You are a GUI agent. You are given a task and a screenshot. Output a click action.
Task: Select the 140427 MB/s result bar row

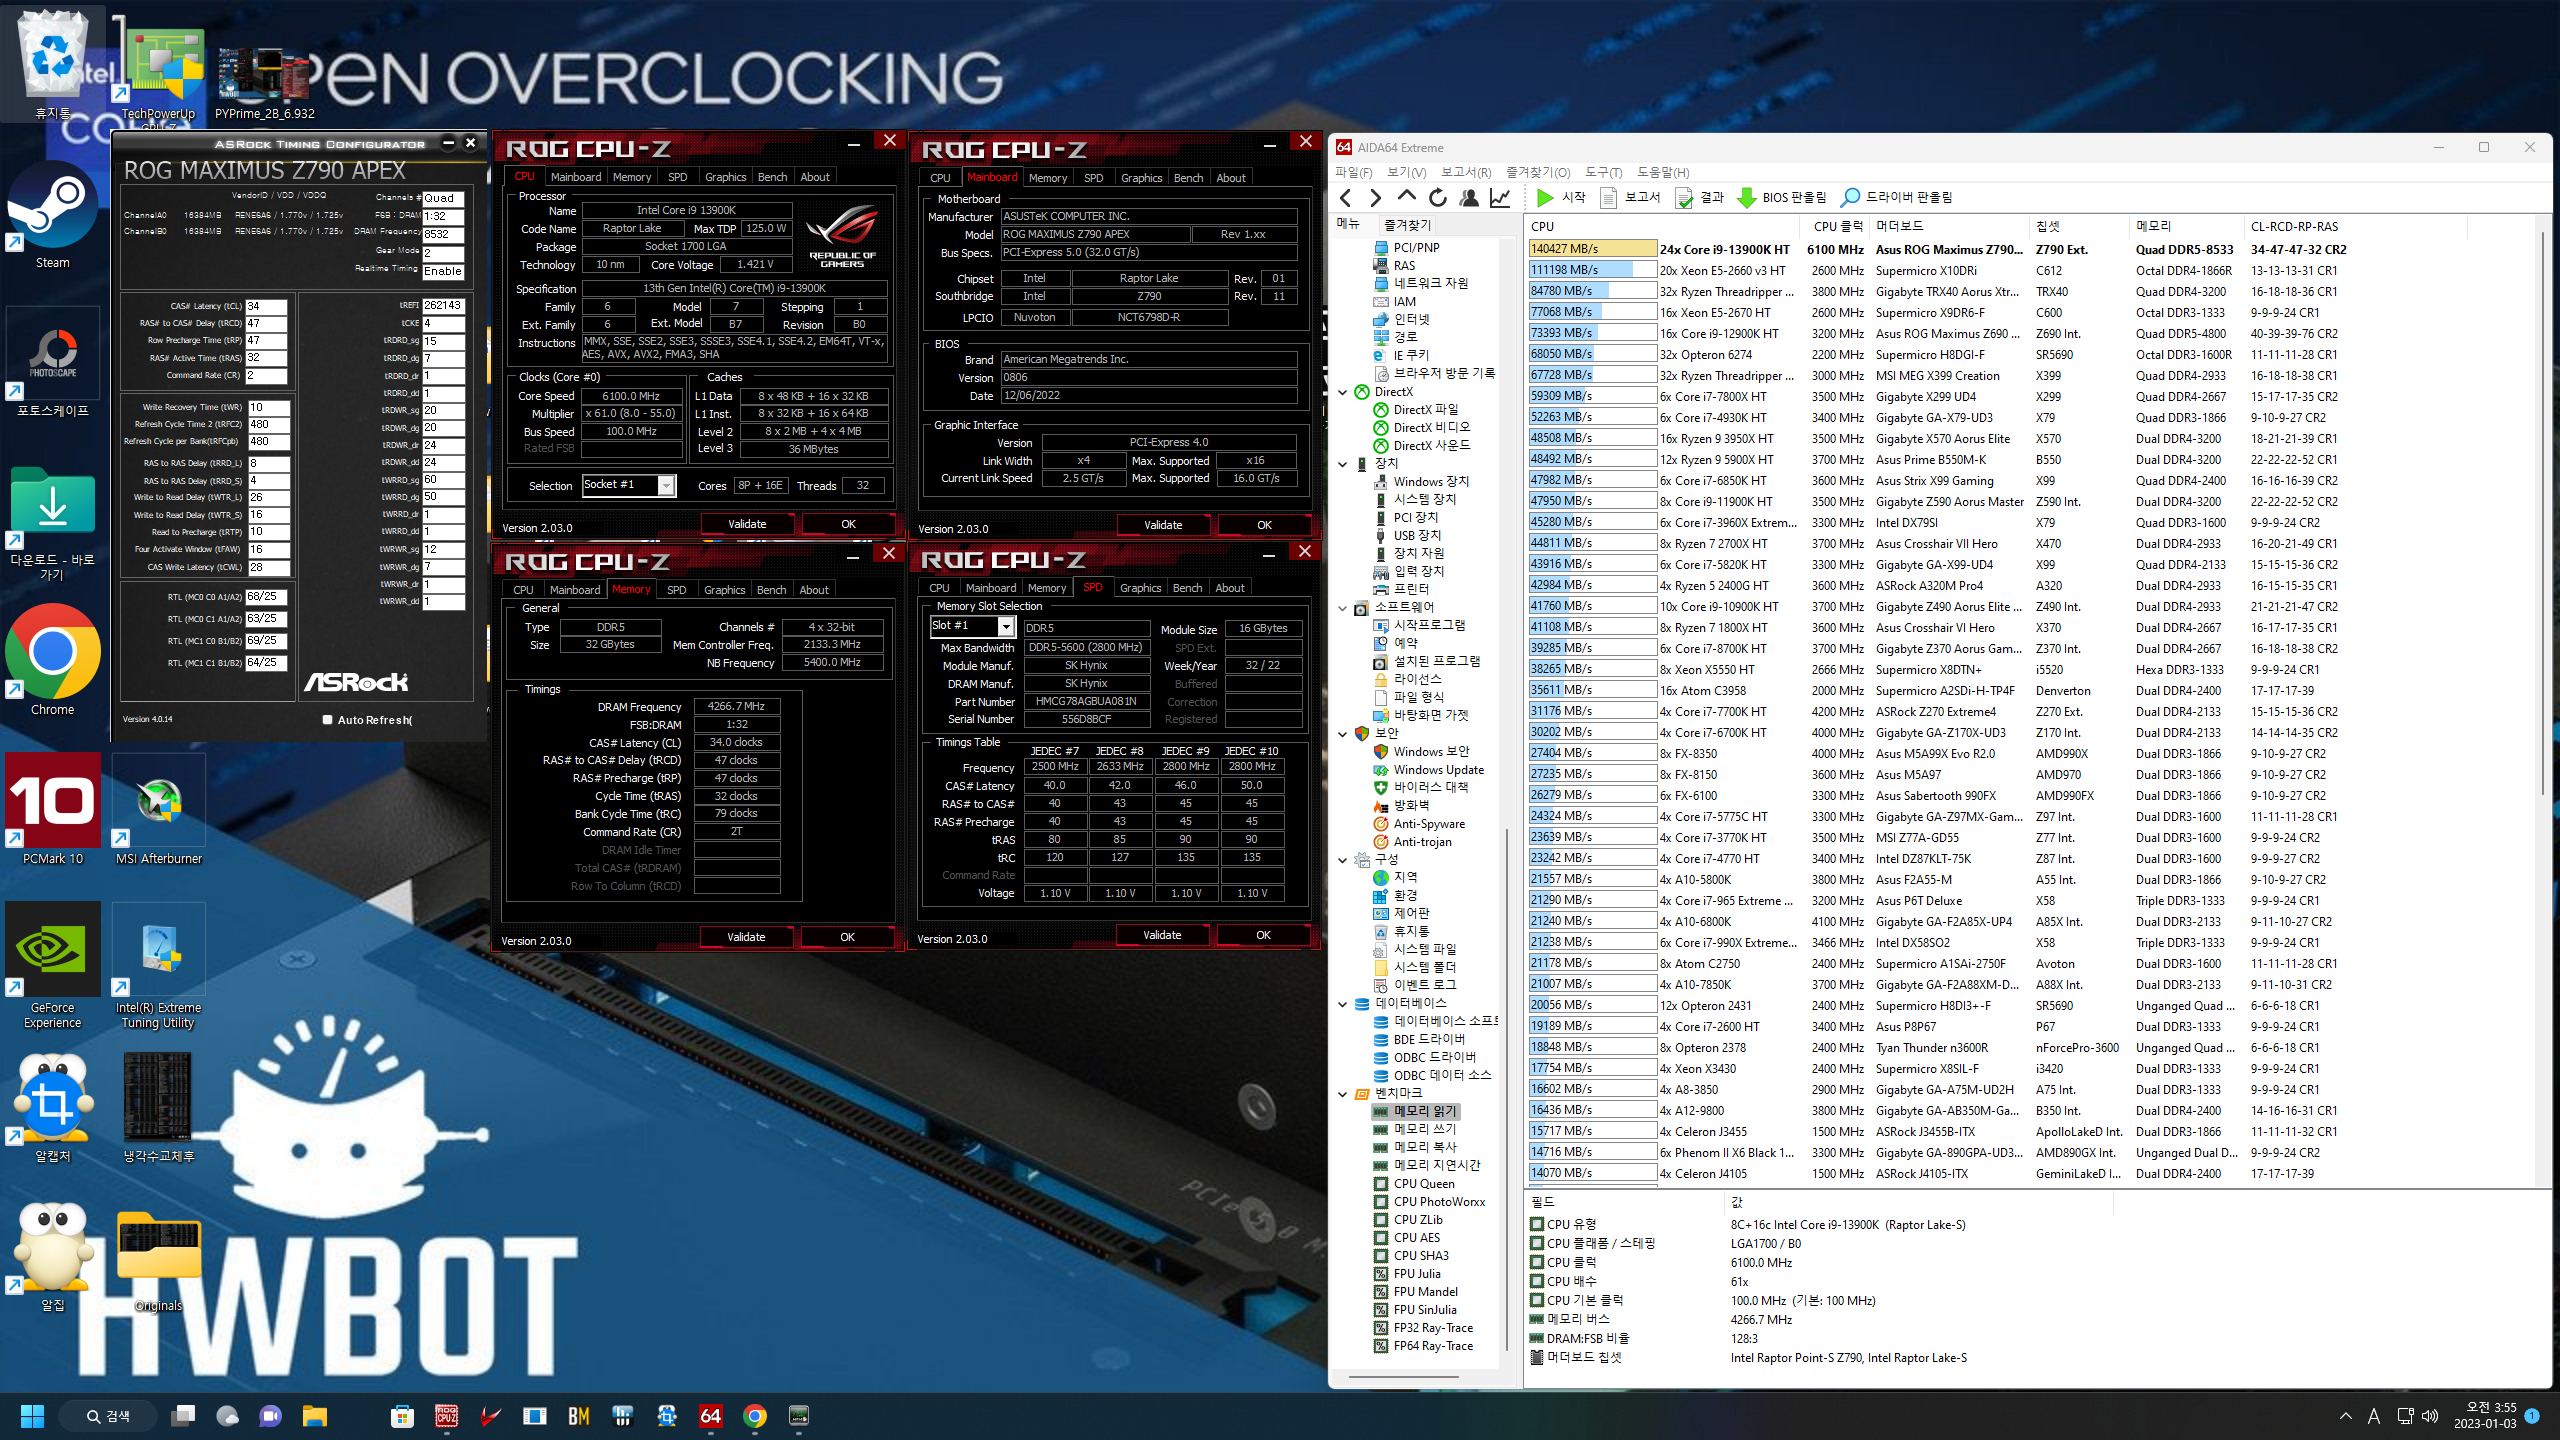pos(1592,249)
